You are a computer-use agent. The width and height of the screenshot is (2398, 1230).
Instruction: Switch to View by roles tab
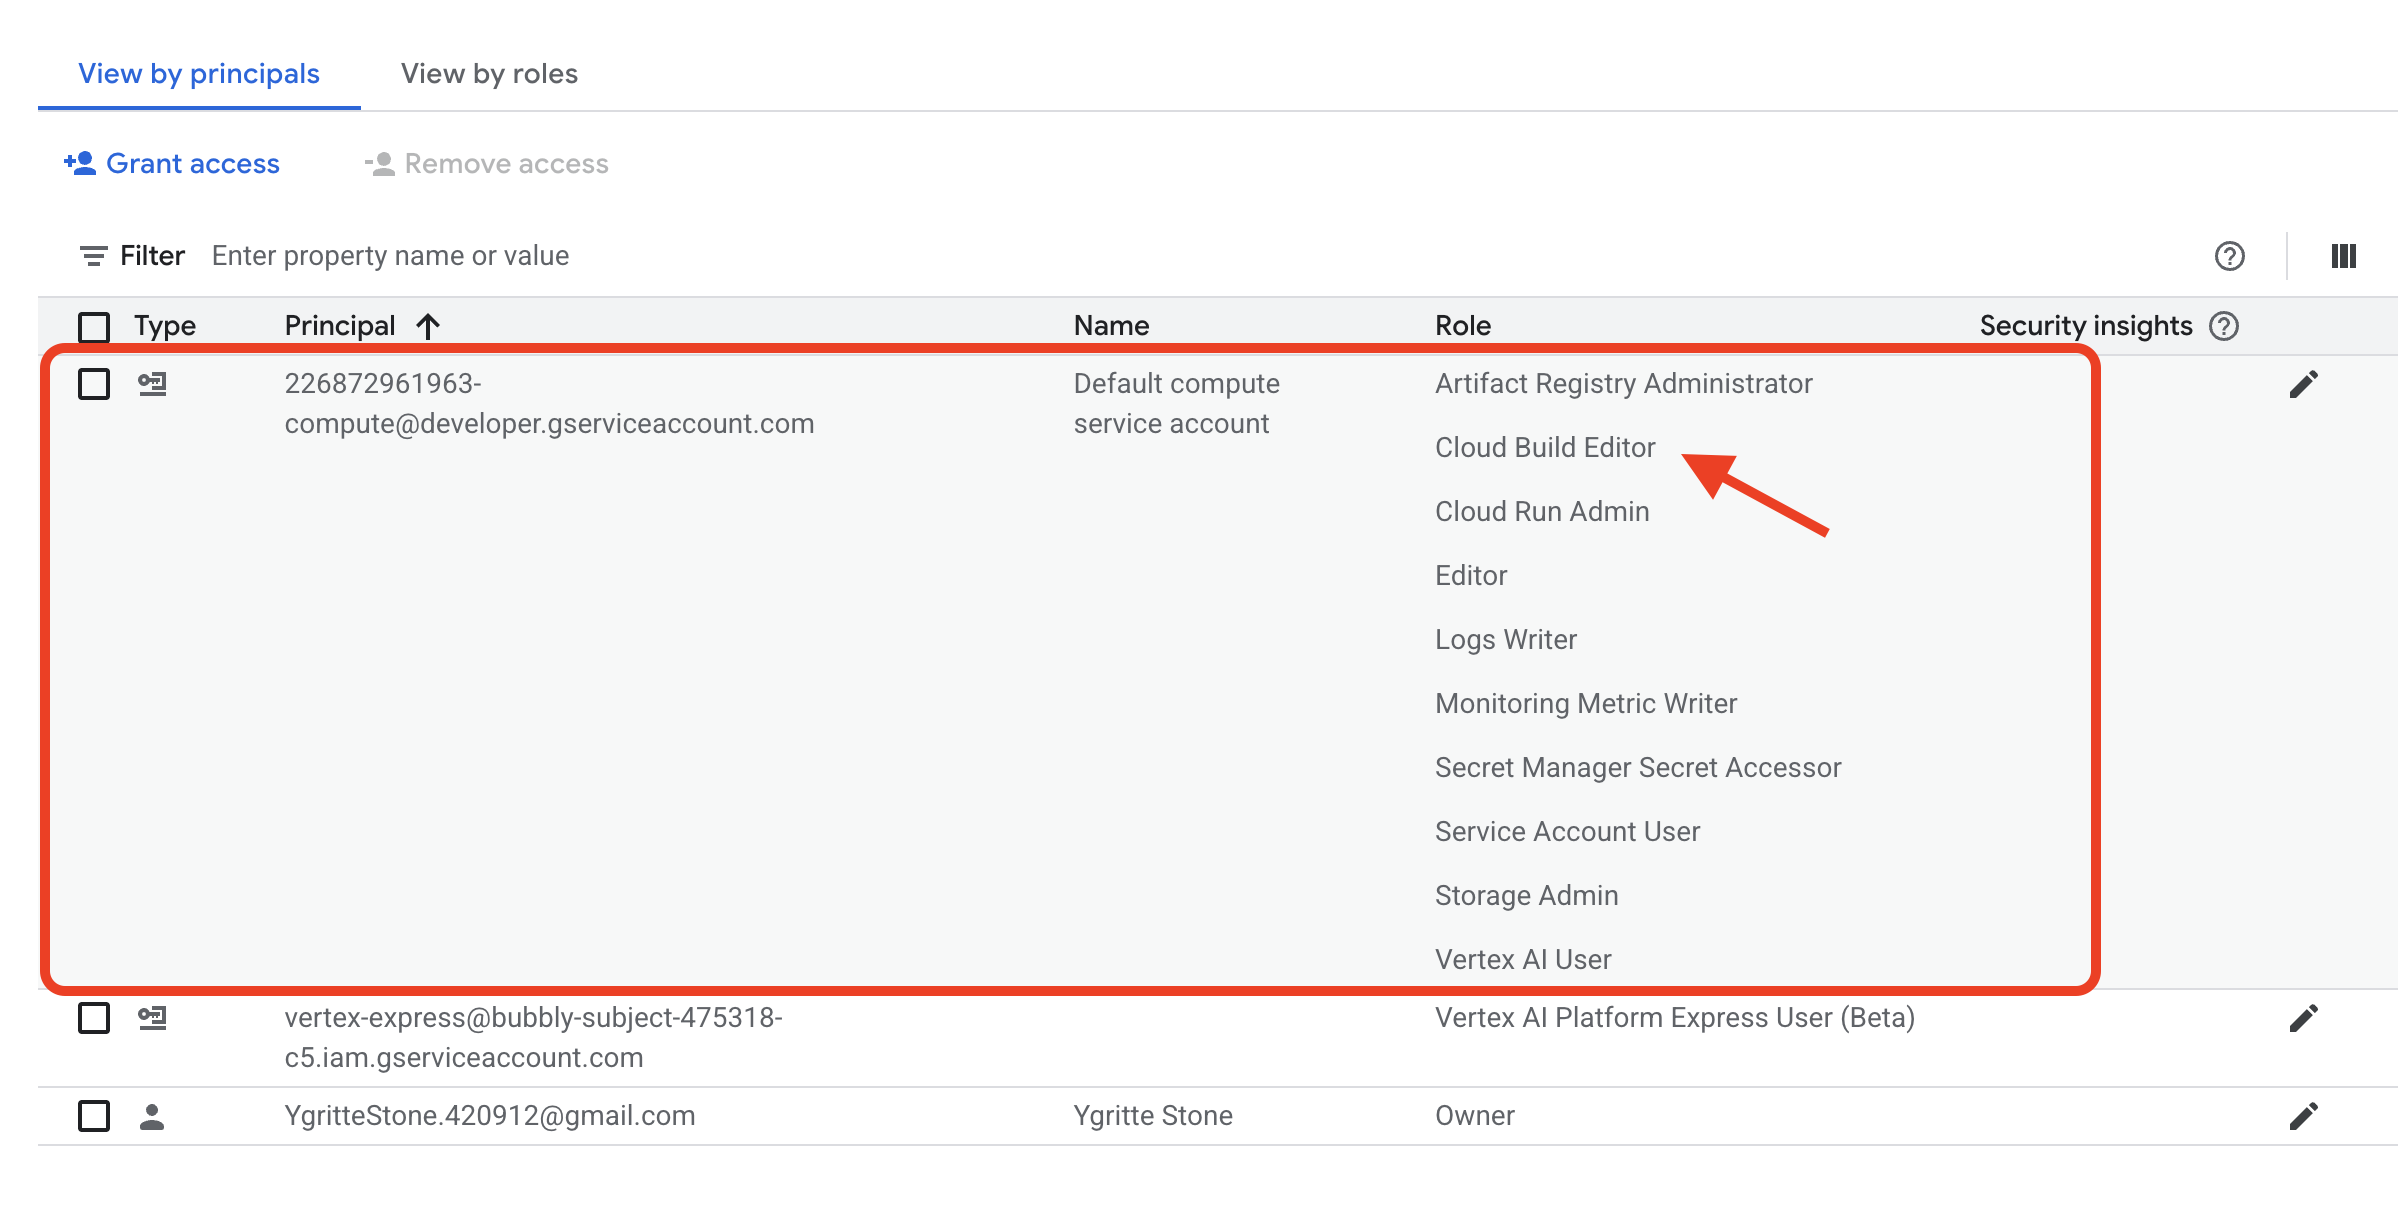(x=489, y=74)
